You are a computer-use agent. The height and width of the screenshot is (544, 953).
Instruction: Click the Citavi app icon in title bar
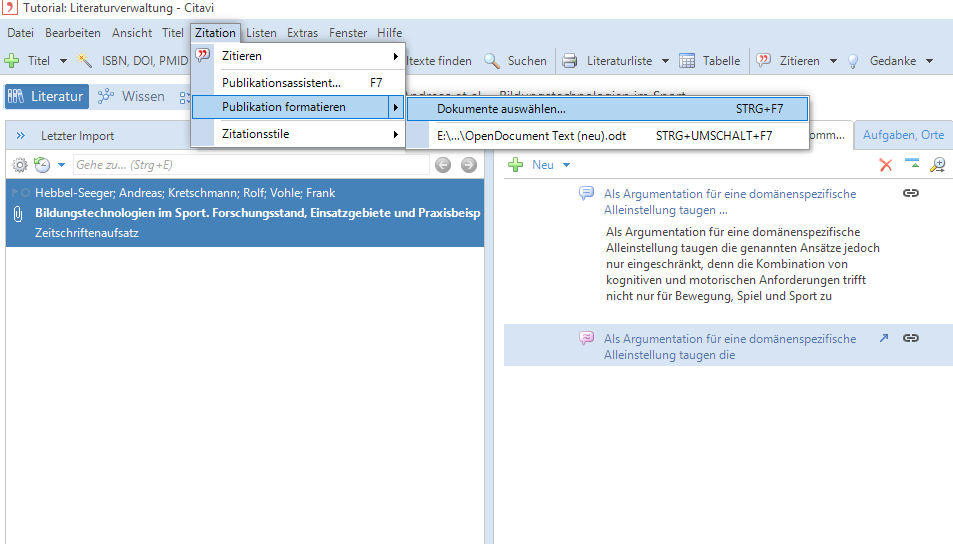10,7
